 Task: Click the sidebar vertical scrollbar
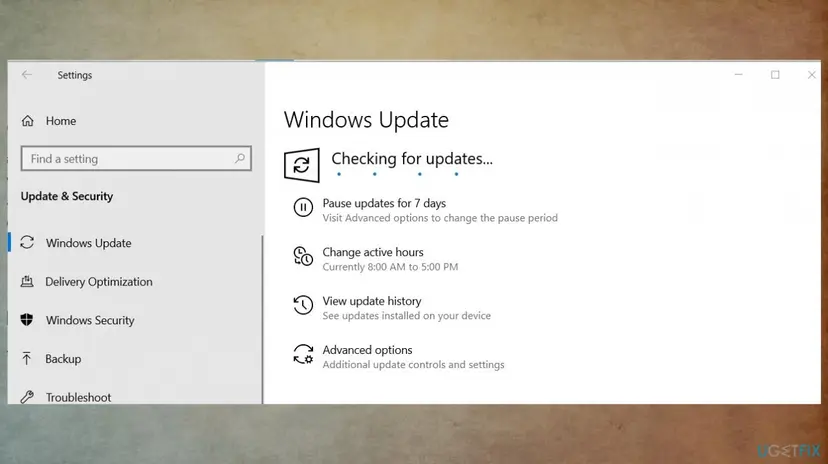click(x=262, y=319)
